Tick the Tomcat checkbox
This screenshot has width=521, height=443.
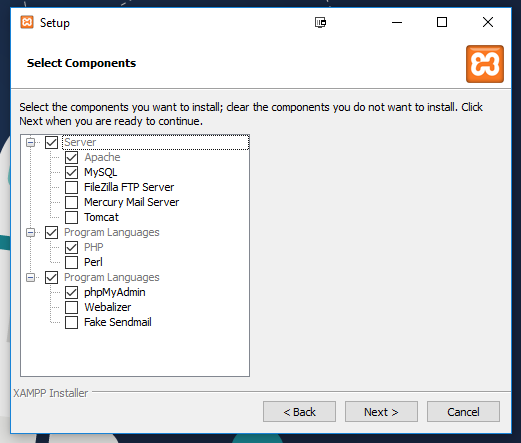[x=71, y=217]
